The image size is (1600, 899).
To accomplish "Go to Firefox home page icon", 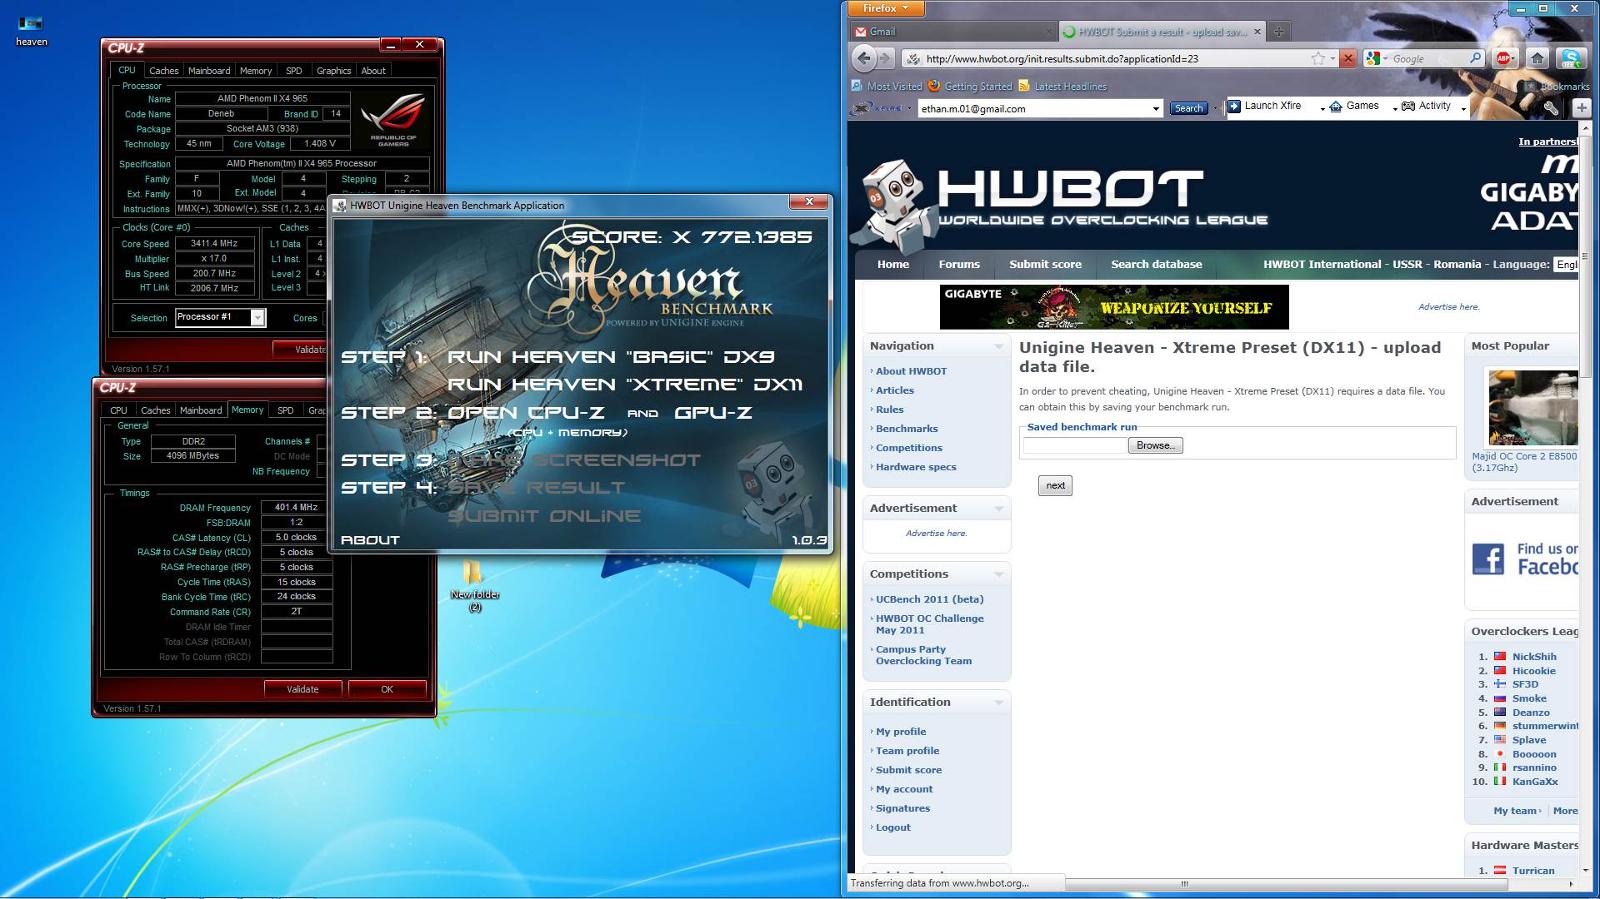I will coord(1538,58).
